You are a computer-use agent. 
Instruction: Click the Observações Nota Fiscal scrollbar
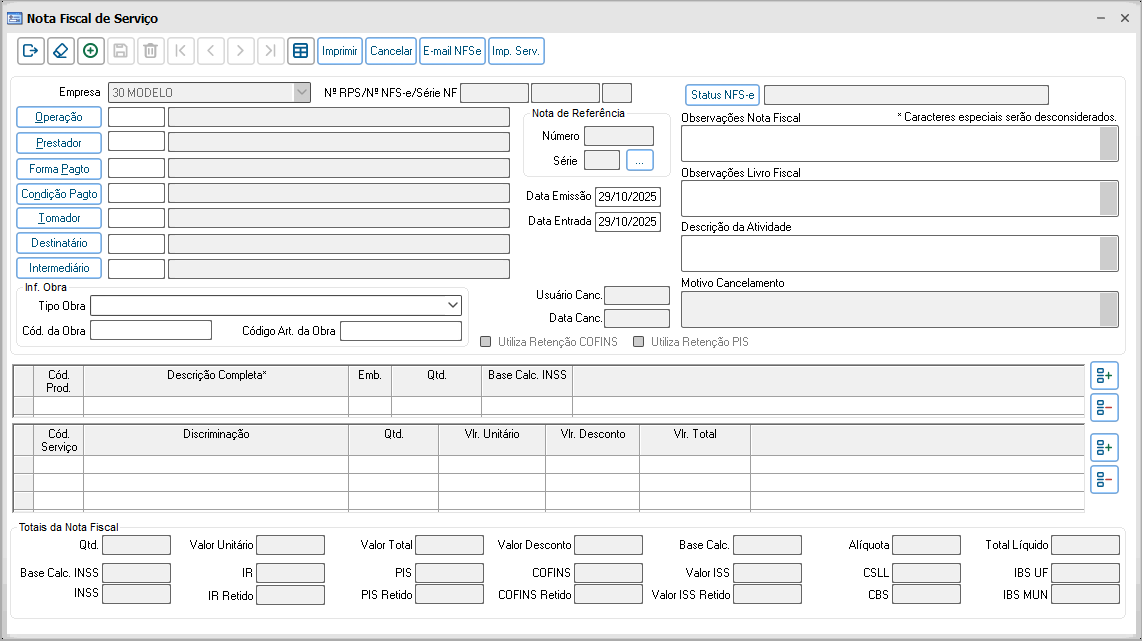pyautogui.click(x=1108, y=144)
